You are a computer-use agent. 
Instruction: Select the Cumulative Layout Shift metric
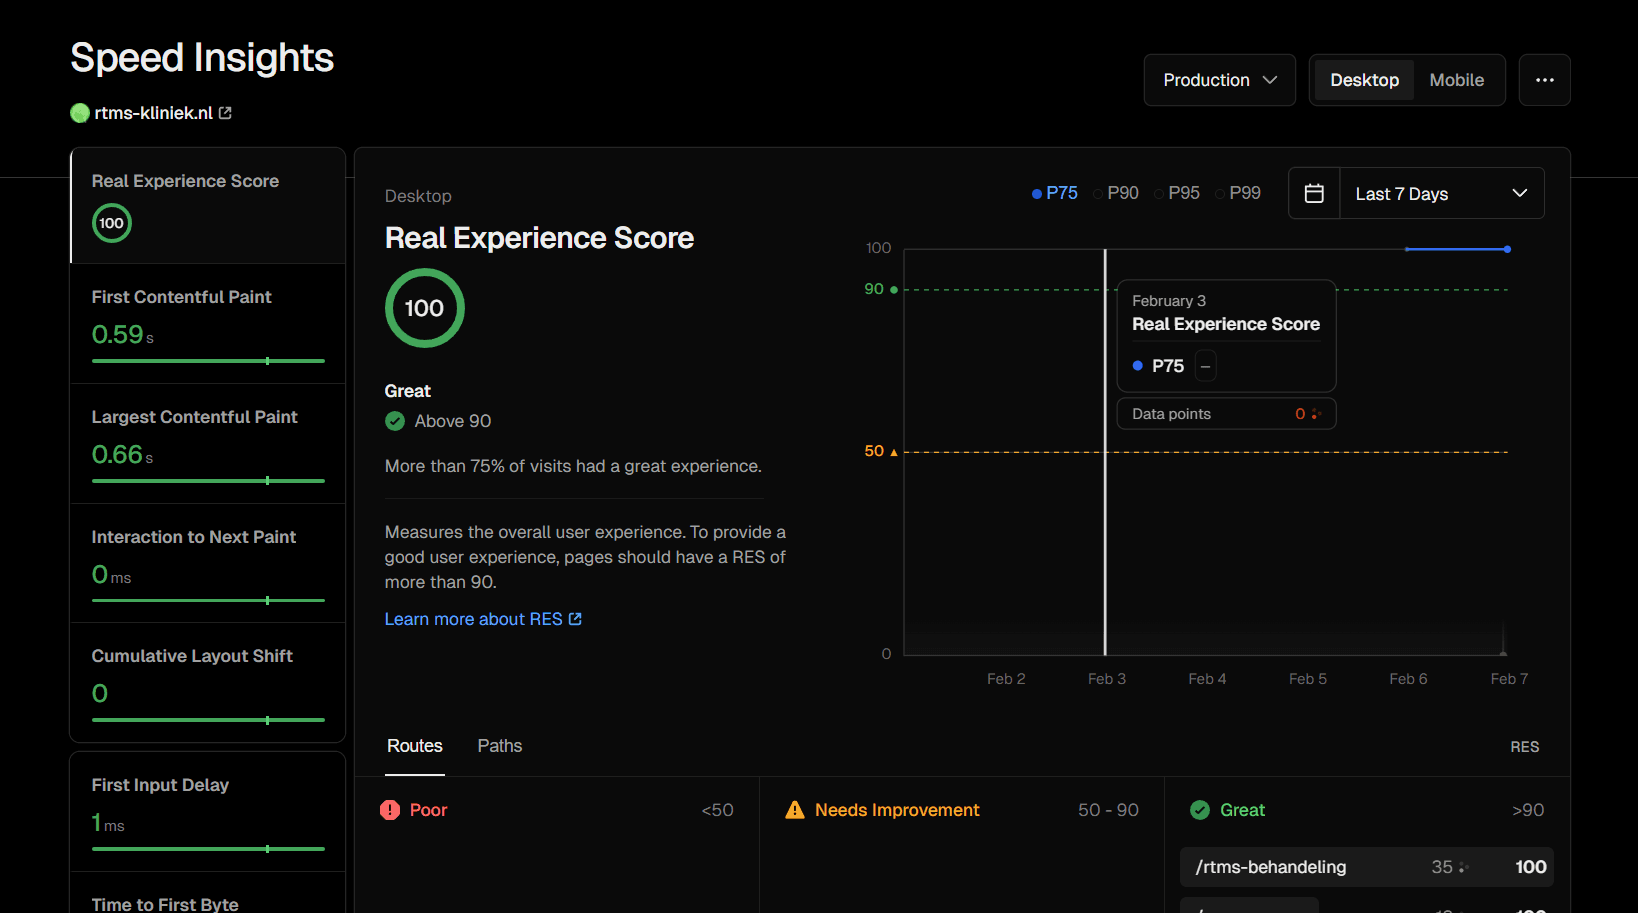pyautogui.click(x=208, y=683)
